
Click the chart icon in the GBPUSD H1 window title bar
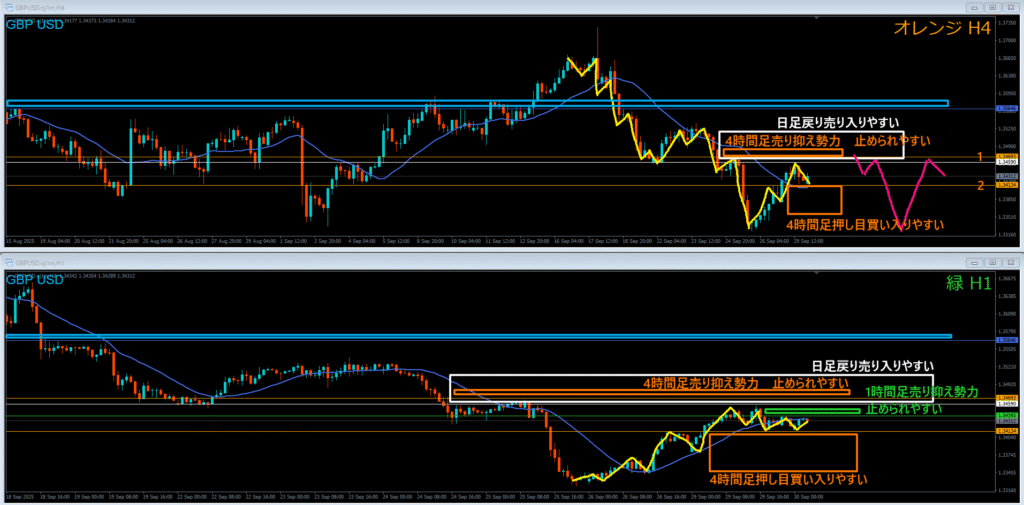point(10,261)
